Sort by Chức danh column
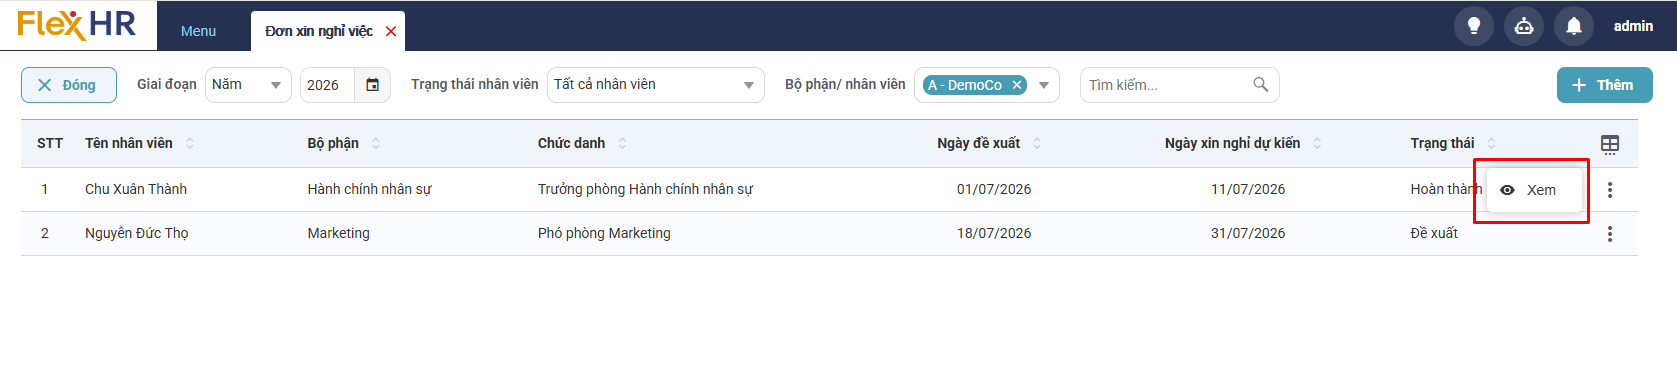1677x392 pixels. (622, 143)
